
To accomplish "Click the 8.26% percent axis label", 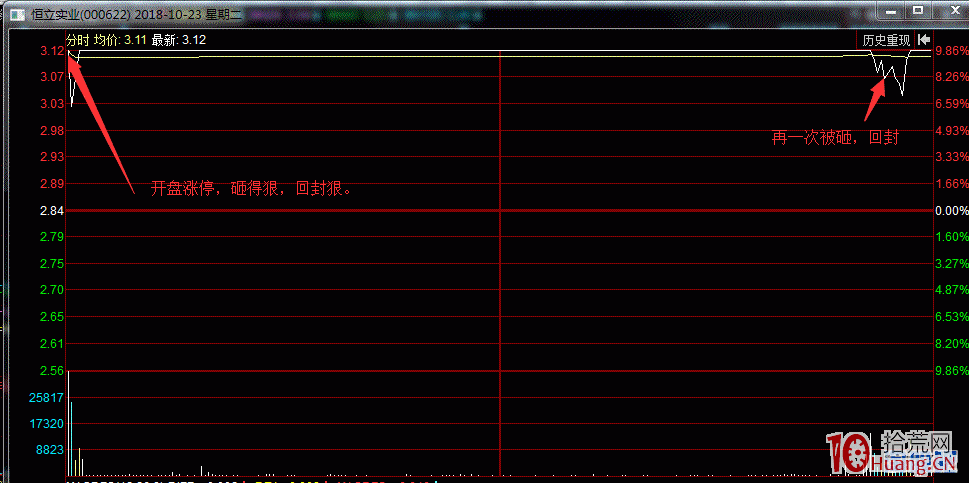I will pyautogui.click(x=952, y=77).
